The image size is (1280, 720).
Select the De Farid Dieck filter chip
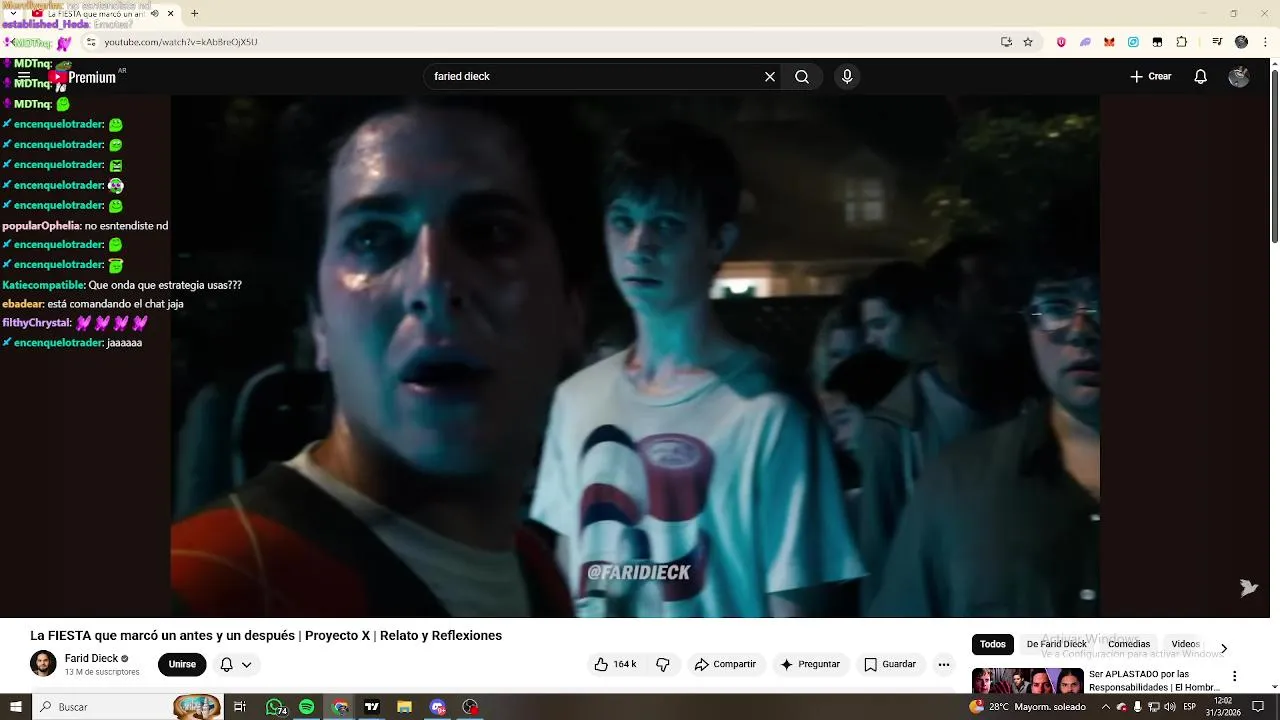click(x=1056, y=644)
